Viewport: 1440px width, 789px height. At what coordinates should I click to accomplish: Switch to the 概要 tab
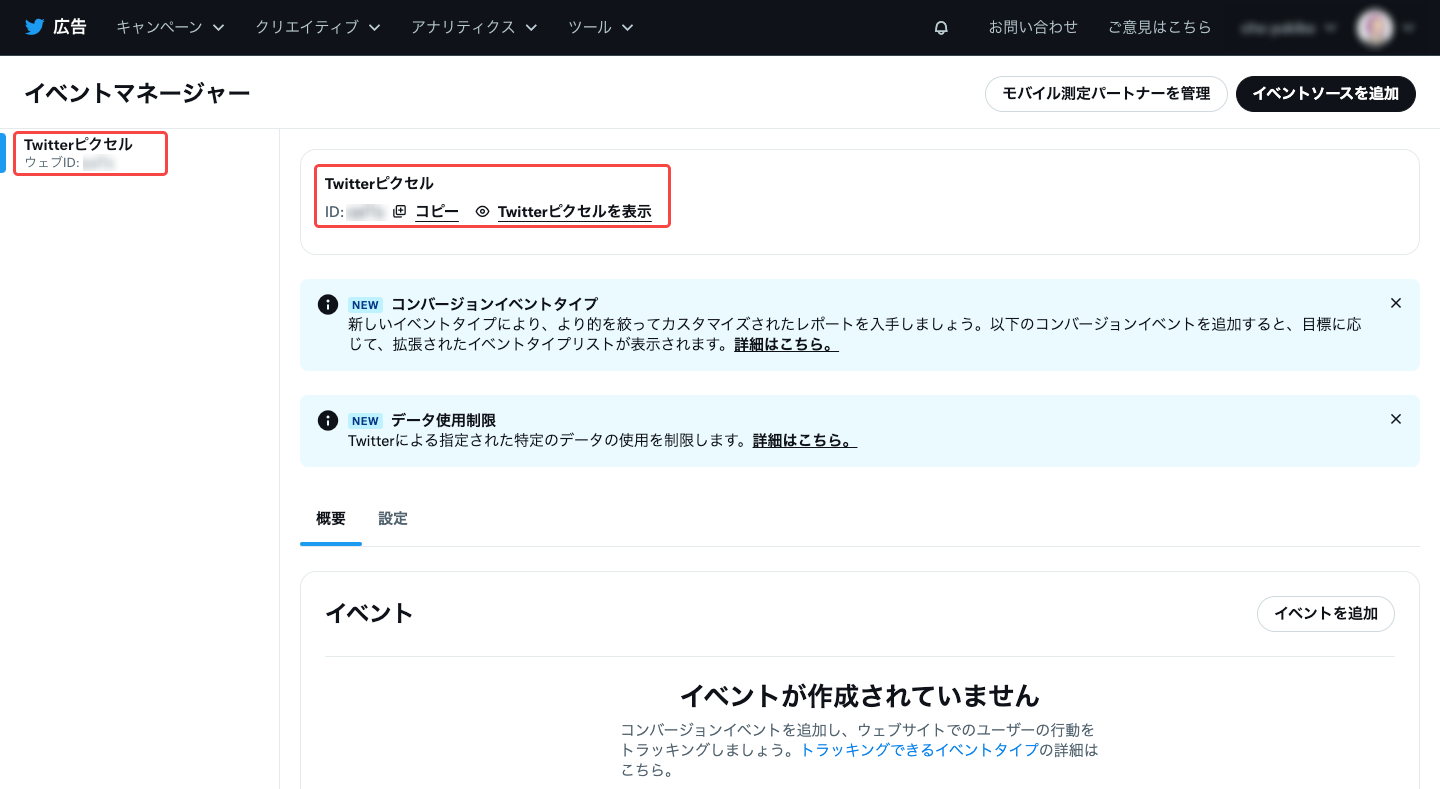click(x=331, y=518)
